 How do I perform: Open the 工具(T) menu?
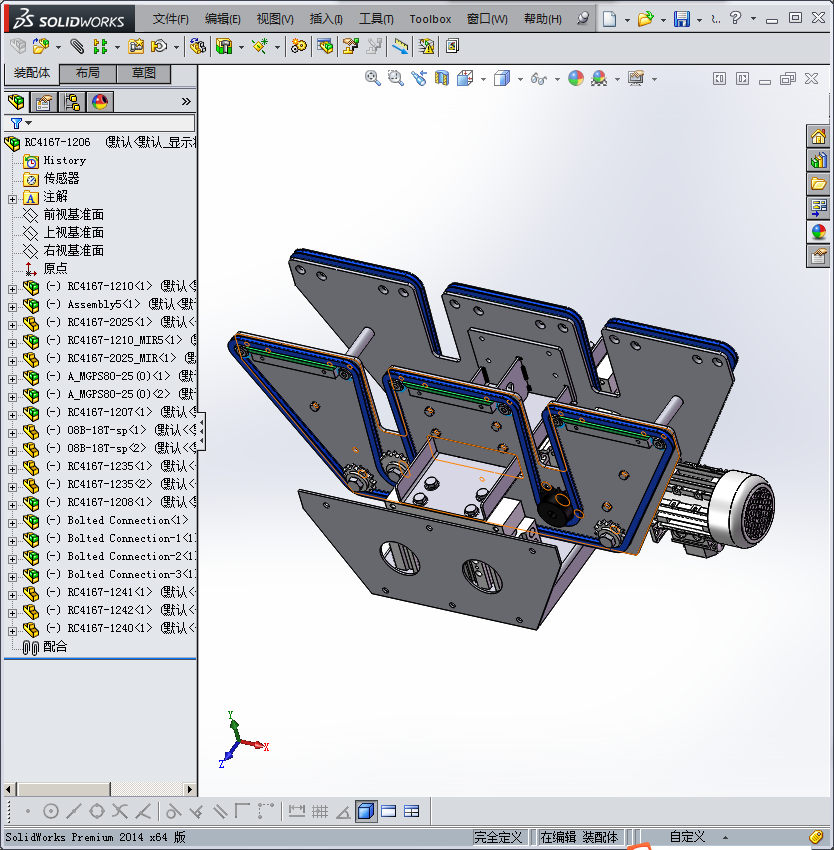(376, 19)
